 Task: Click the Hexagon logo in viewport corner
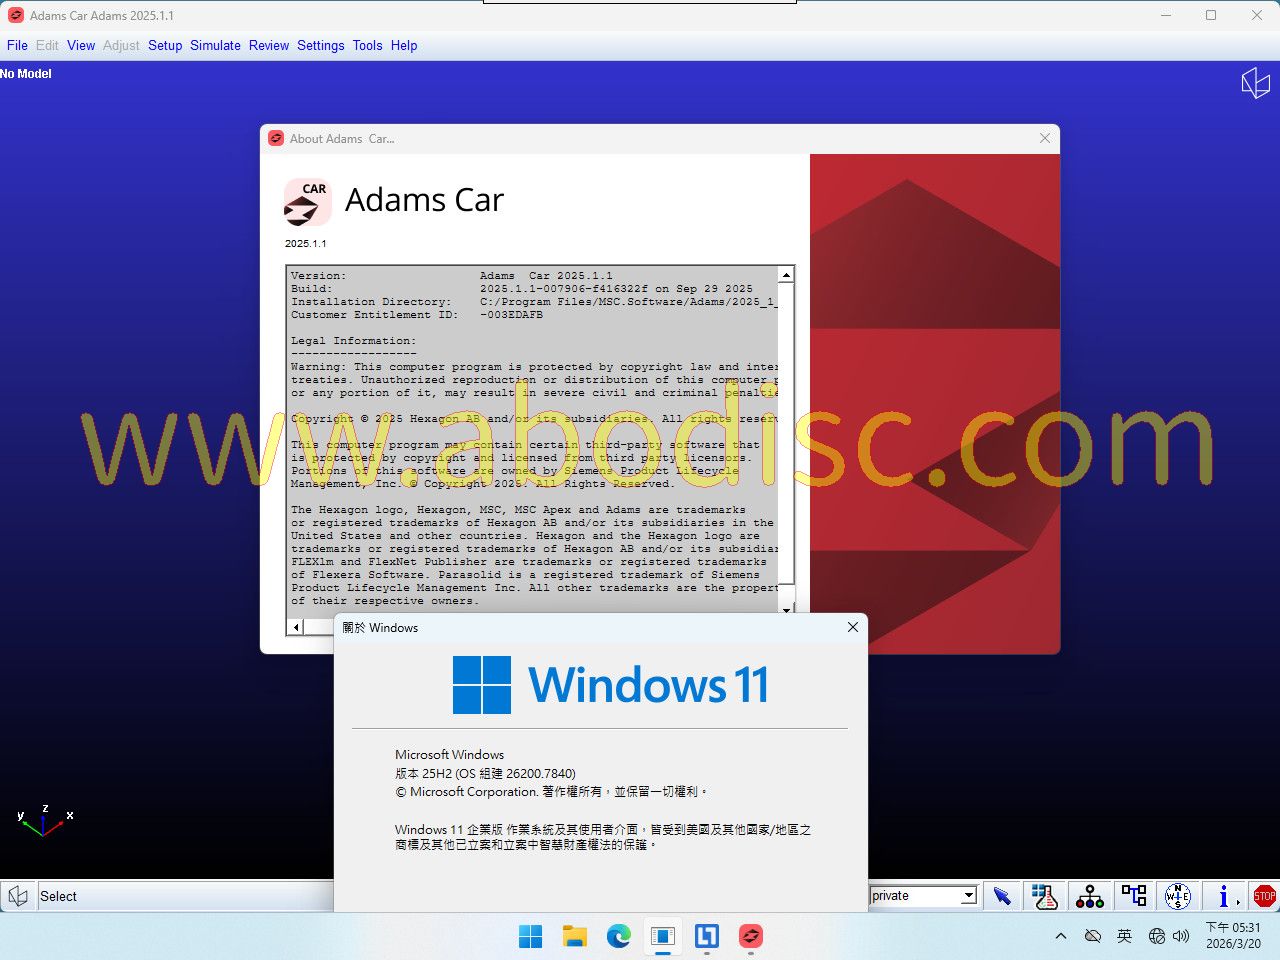[1255, 82]
